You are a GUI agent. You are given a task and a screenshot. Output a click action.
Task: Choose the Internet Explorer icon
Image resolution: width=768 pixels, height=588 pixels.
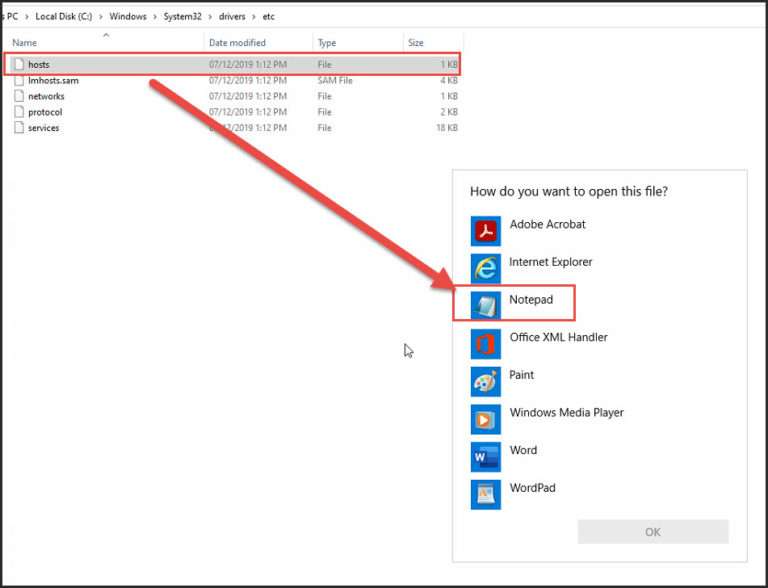(x=485, y=267)
